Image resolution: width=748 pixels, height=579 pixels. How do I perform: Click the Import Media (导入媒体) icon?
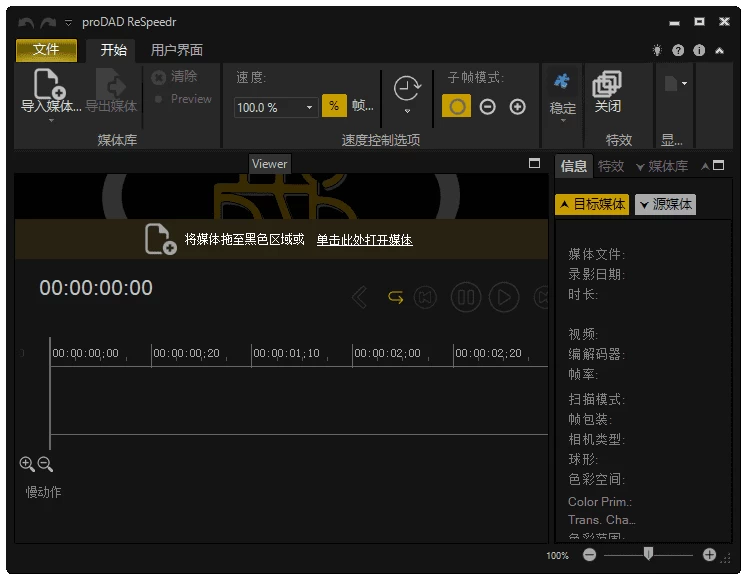pos(49,85)
